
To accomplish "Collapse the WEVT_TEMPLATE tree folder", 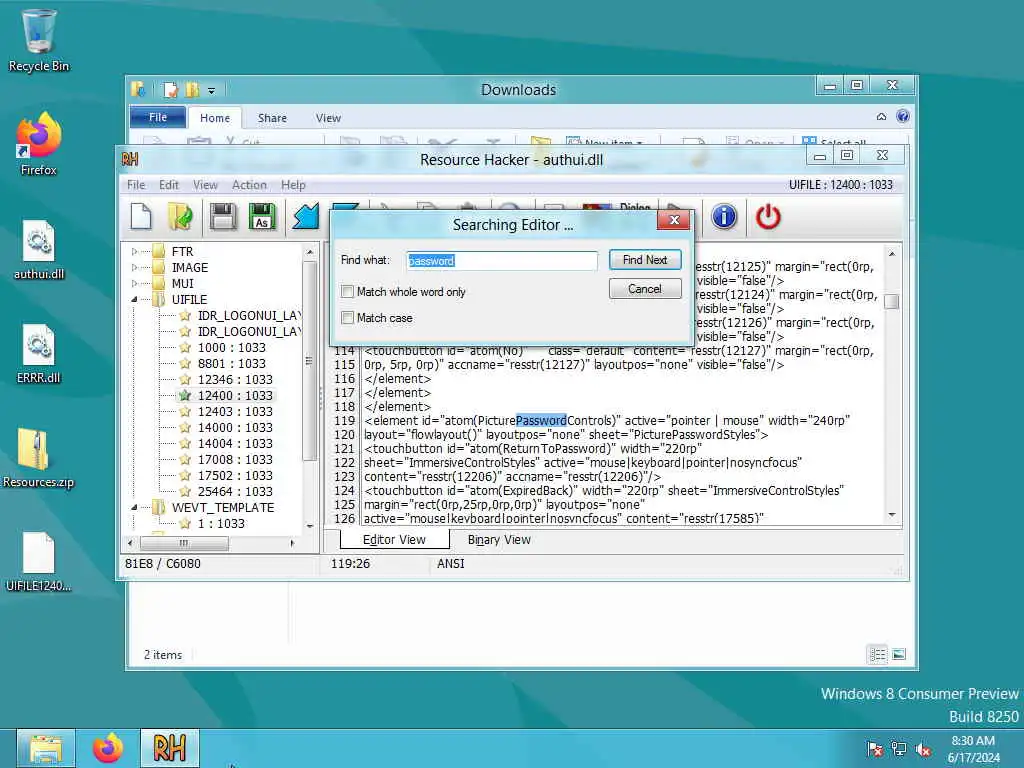I will click(135, 507).
